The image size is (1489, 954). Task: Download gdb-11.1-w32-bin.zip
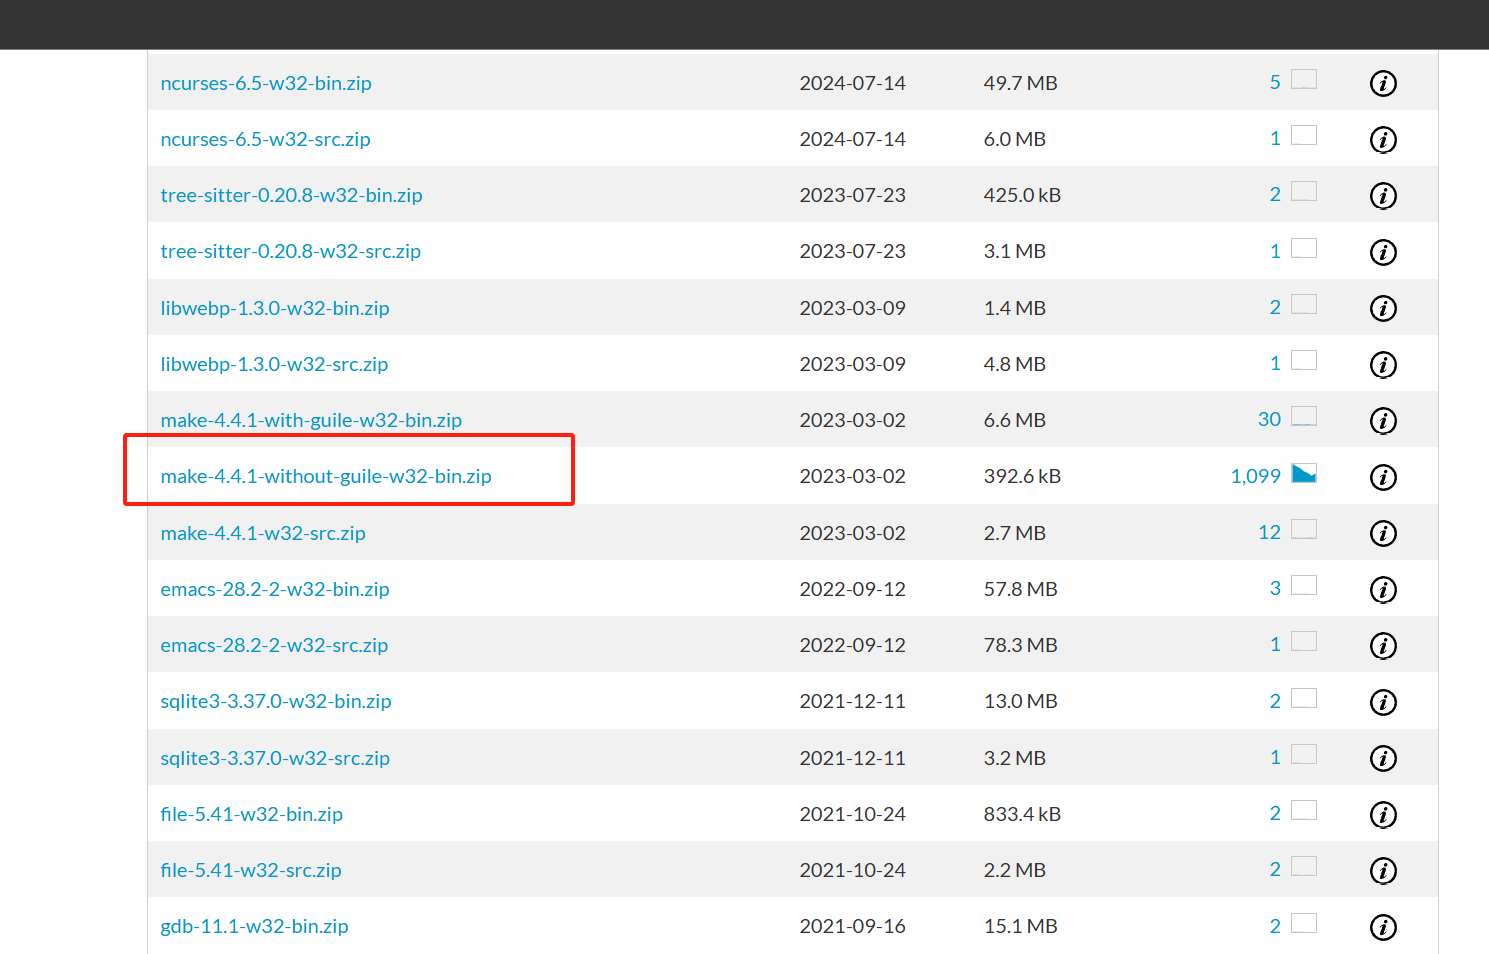coord(254,926)
